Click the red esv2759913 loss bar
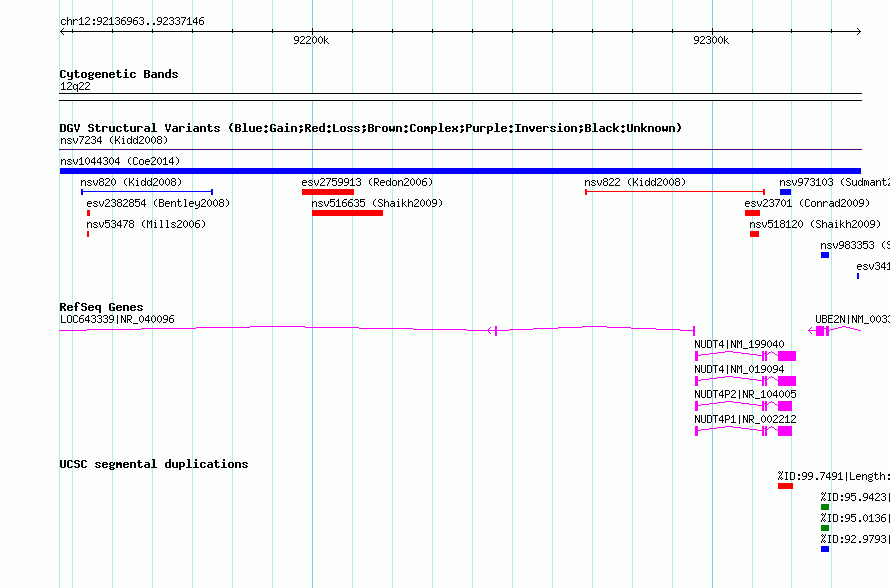The height and width of the screenshot is (588, 890). (x=328, y=192)
